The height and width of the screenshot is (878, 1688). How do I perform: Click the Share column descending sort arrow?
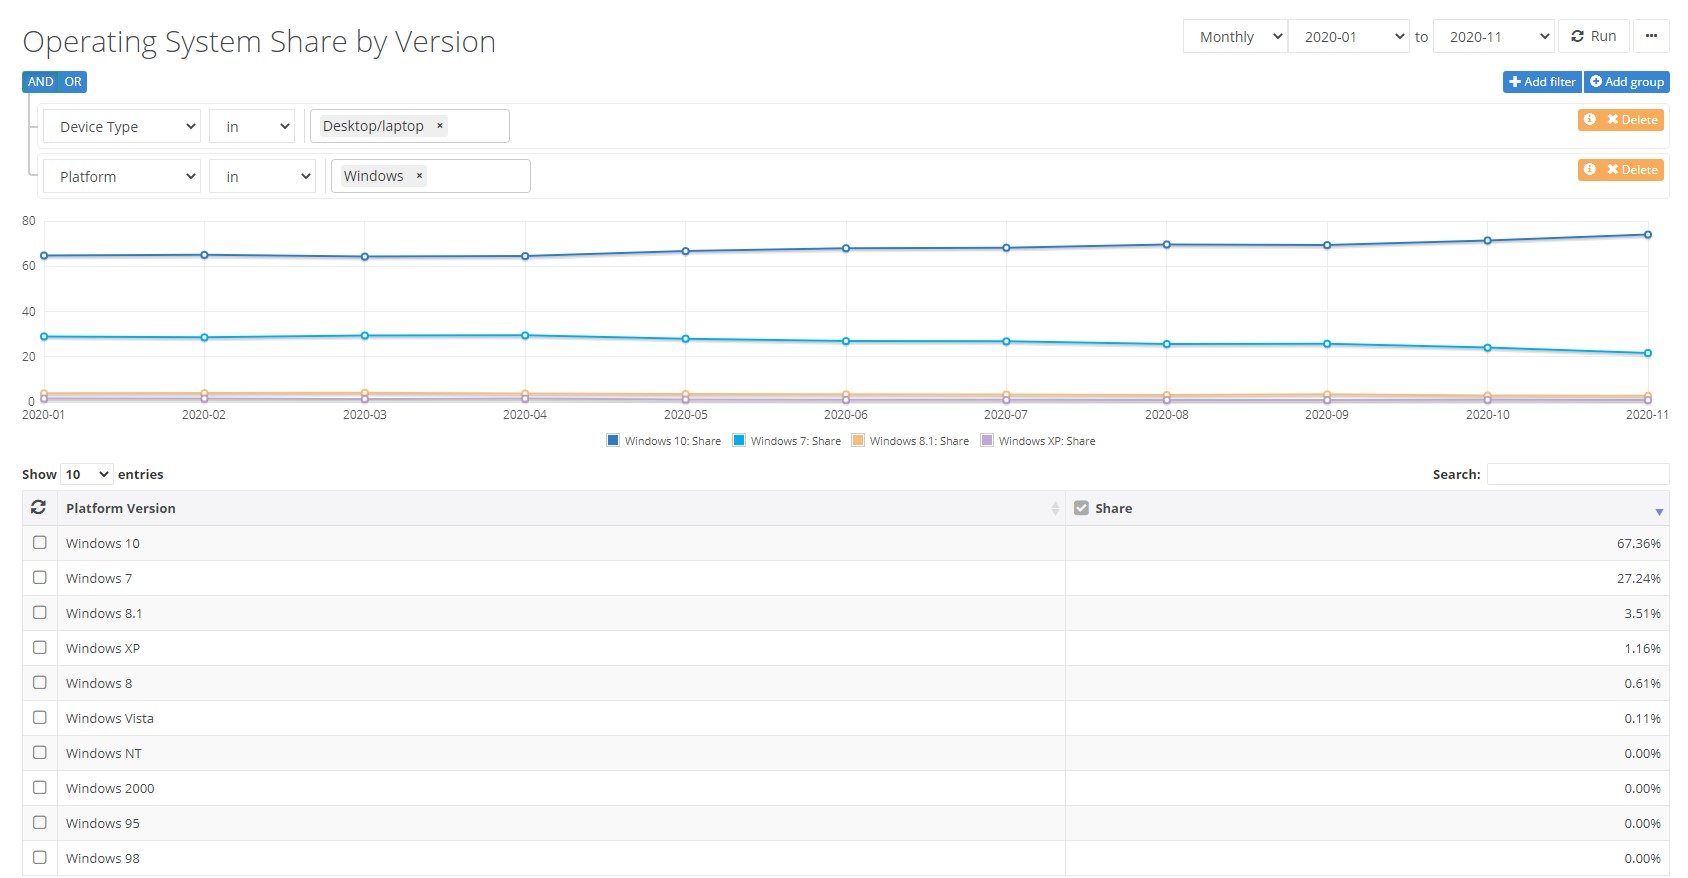tap(1658, 511)
